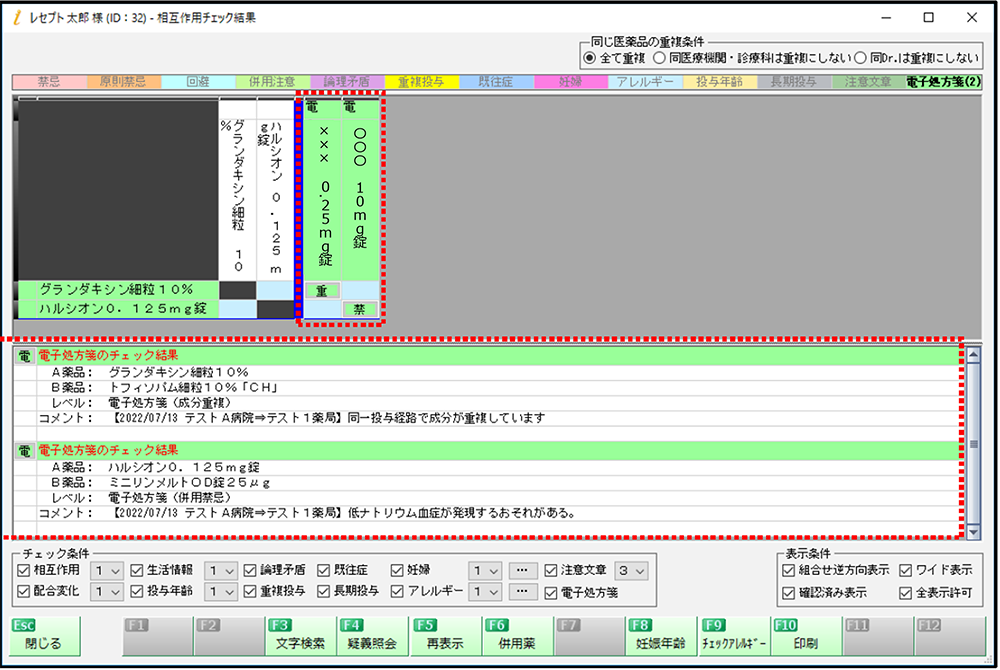Toggle 電子処方箋 checkbox
The image size is (1000, 670).
pyautogui.click(x=551, y=593)
